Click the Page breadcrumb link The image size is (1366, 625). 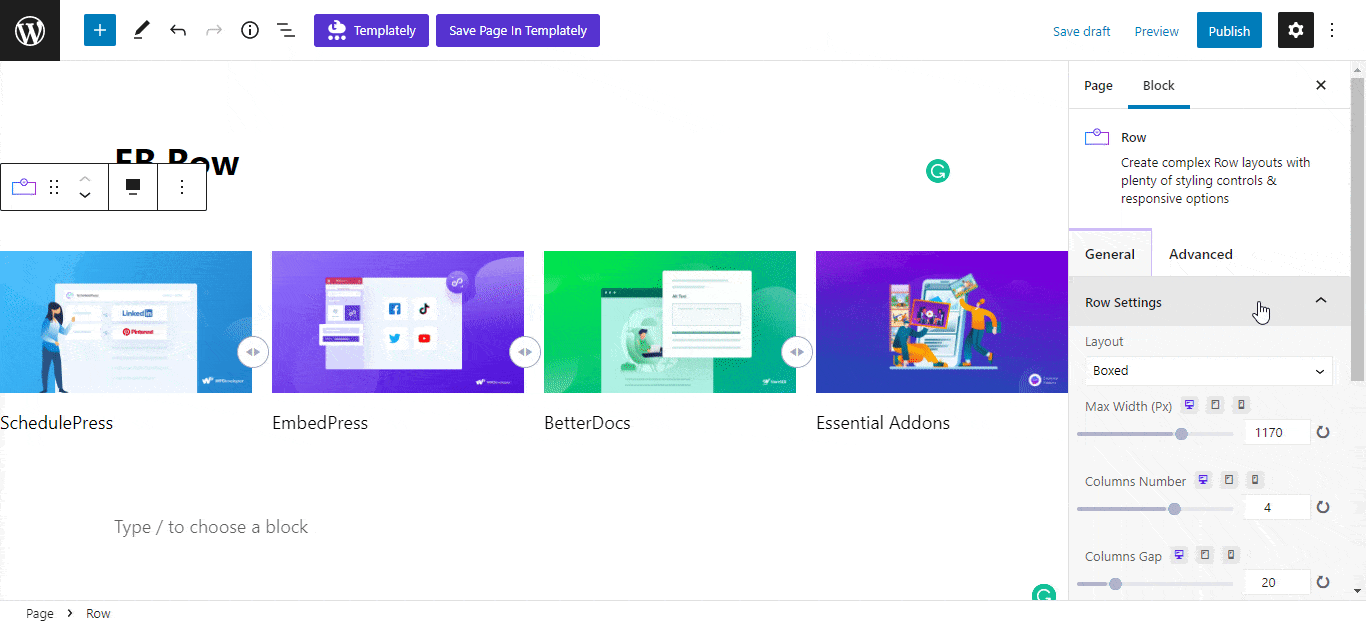tap(40, 613)
